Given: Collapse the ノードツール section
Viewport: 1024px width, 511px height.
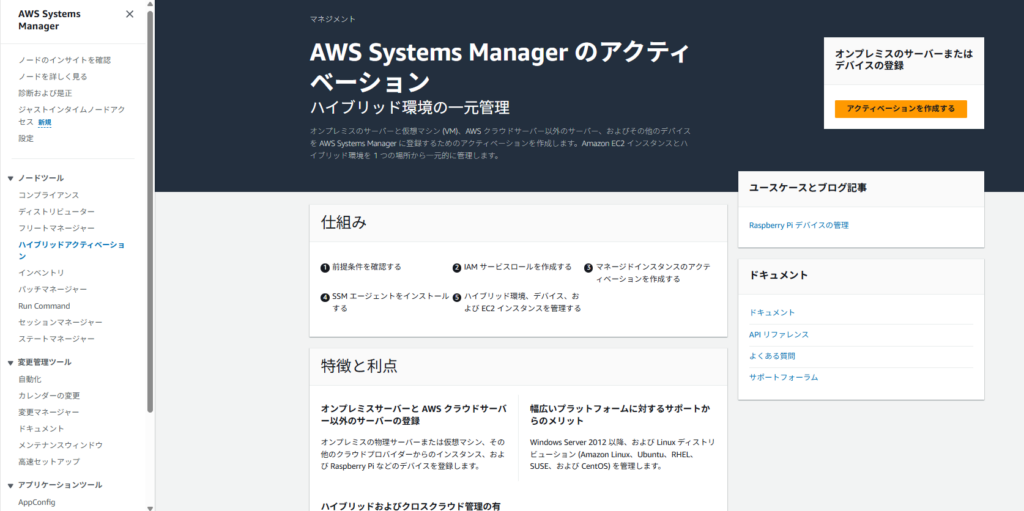Looking at the screenshot, I should point(10,178).
